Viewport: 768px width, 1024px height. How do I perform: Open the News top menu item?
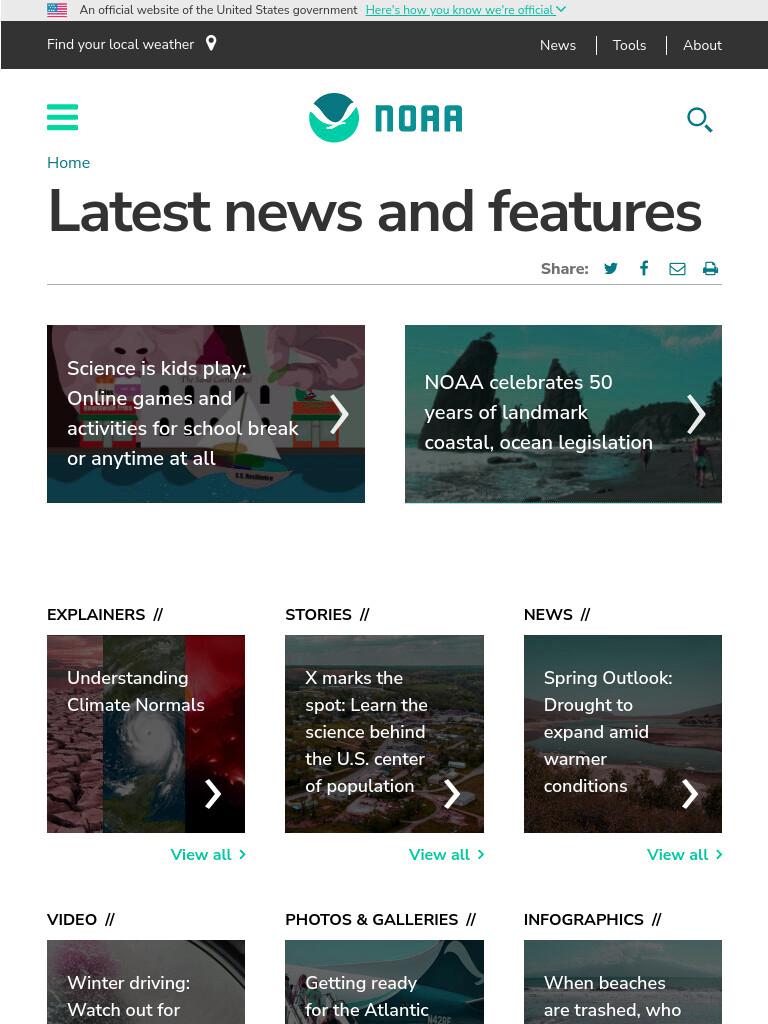[x=558, y=45]
